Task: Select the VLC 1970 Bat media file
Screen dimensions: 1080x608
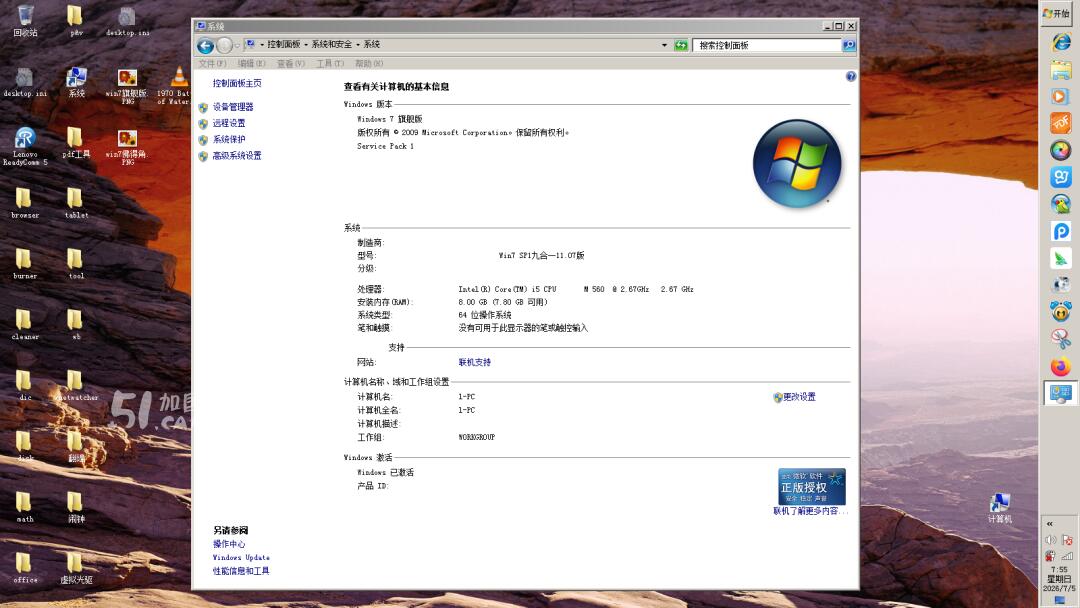Action: click(174, 86)
